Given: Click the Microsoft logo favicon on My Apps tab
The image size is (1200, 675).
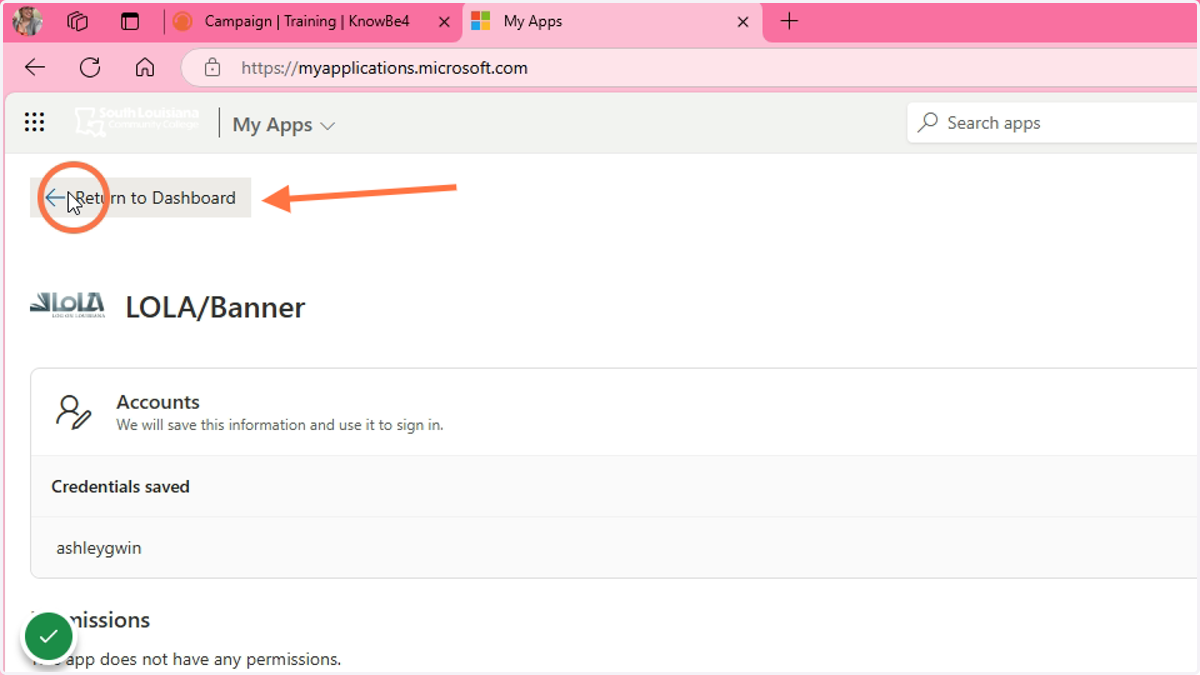Looking at the screenshot, I should 481,21.
